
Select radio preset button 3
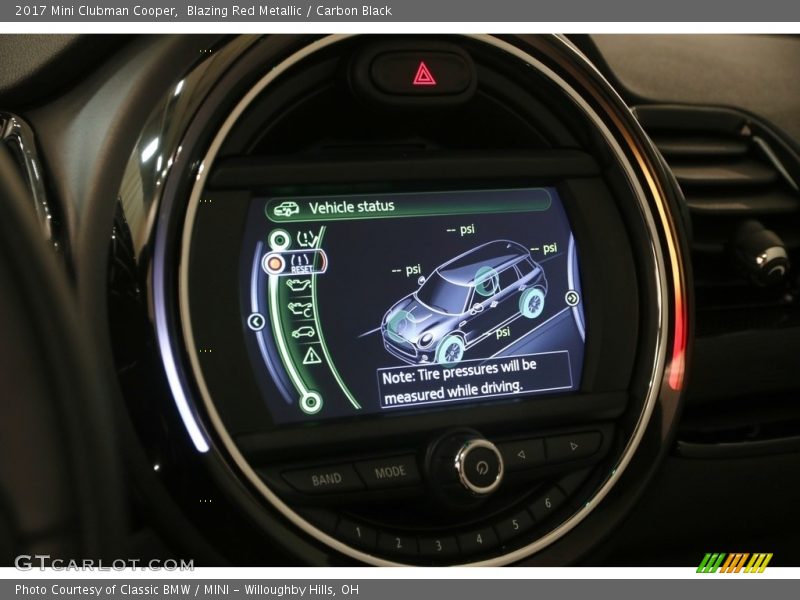click(438, 545)
